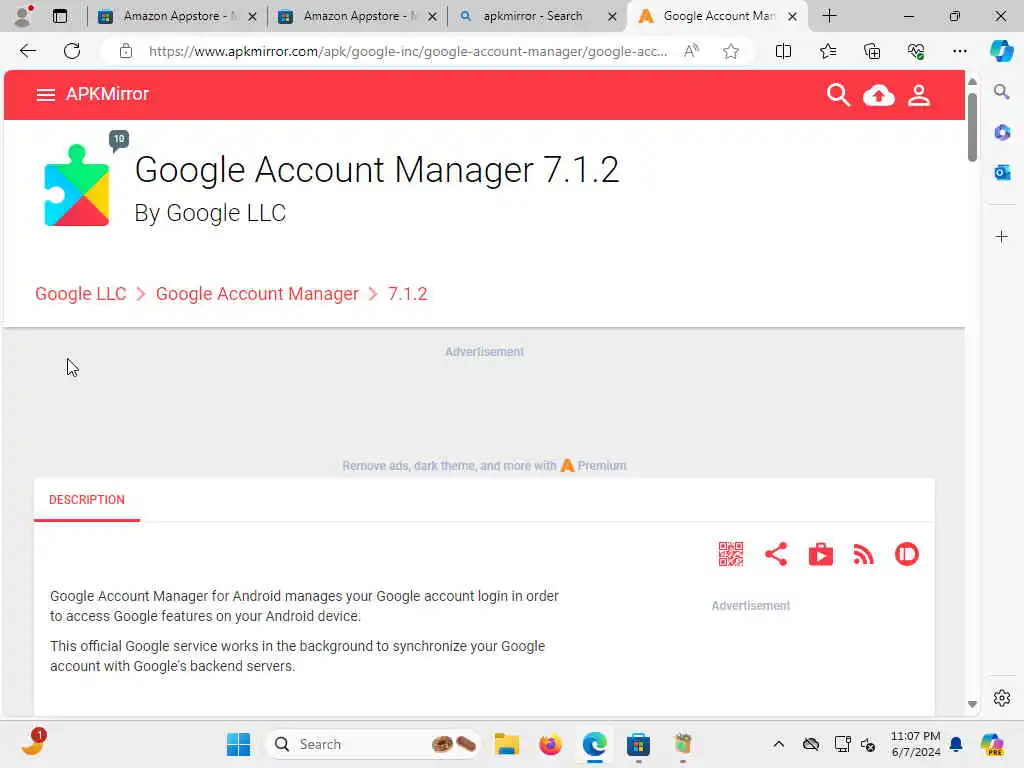Click the Pushbullet circular icon
Screen dimensions: 1024x768
coord(906,554)
